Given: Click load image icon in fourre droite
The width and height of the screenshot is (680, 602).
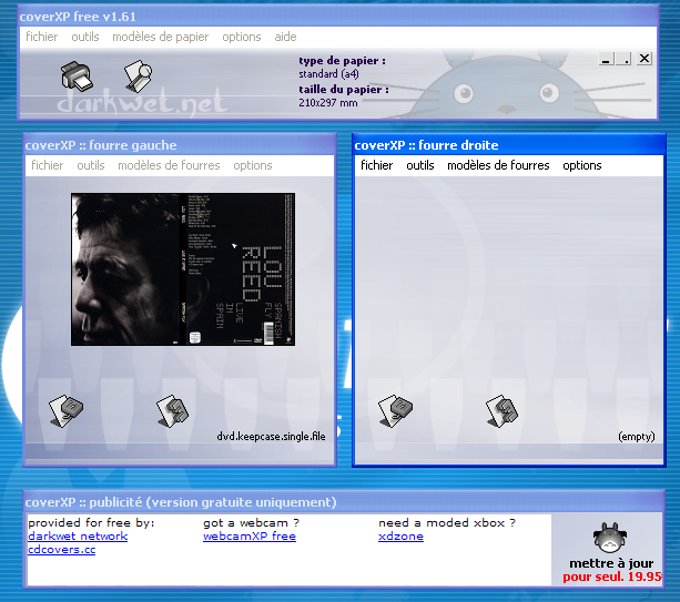Looking at the screenshot, I should pos(396,411).
